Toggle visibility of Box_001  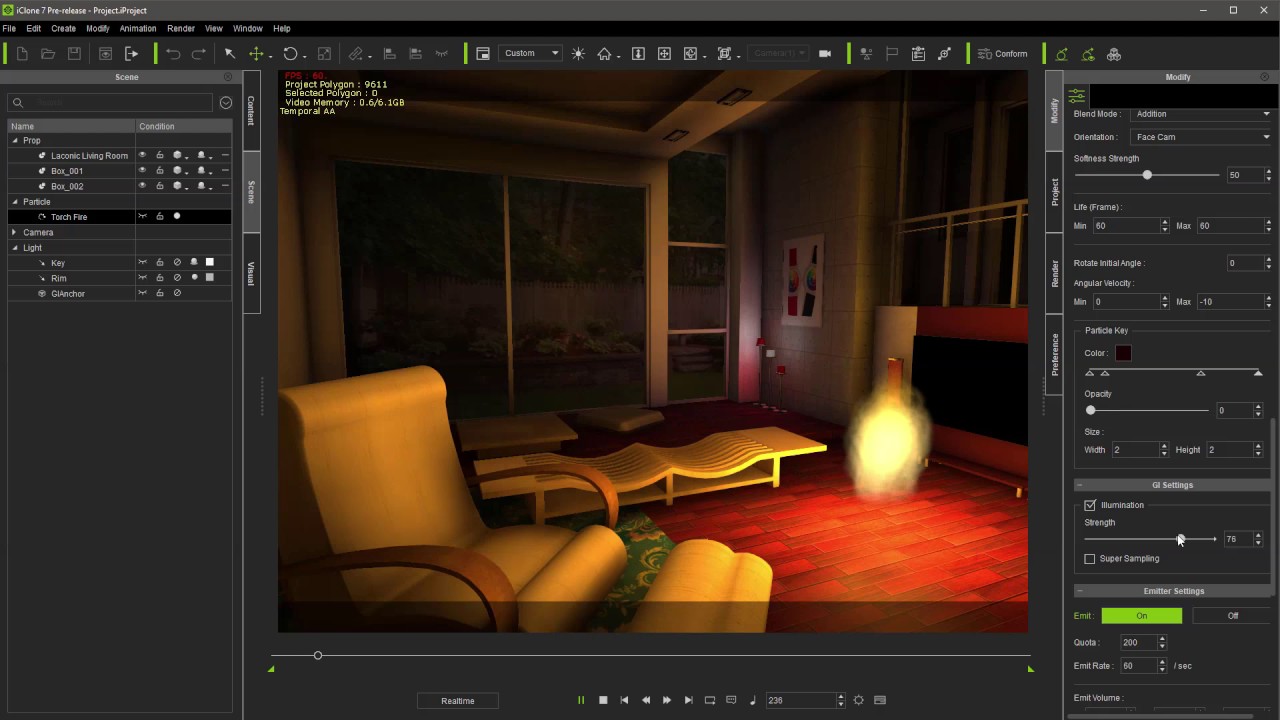tap(142, 171)
